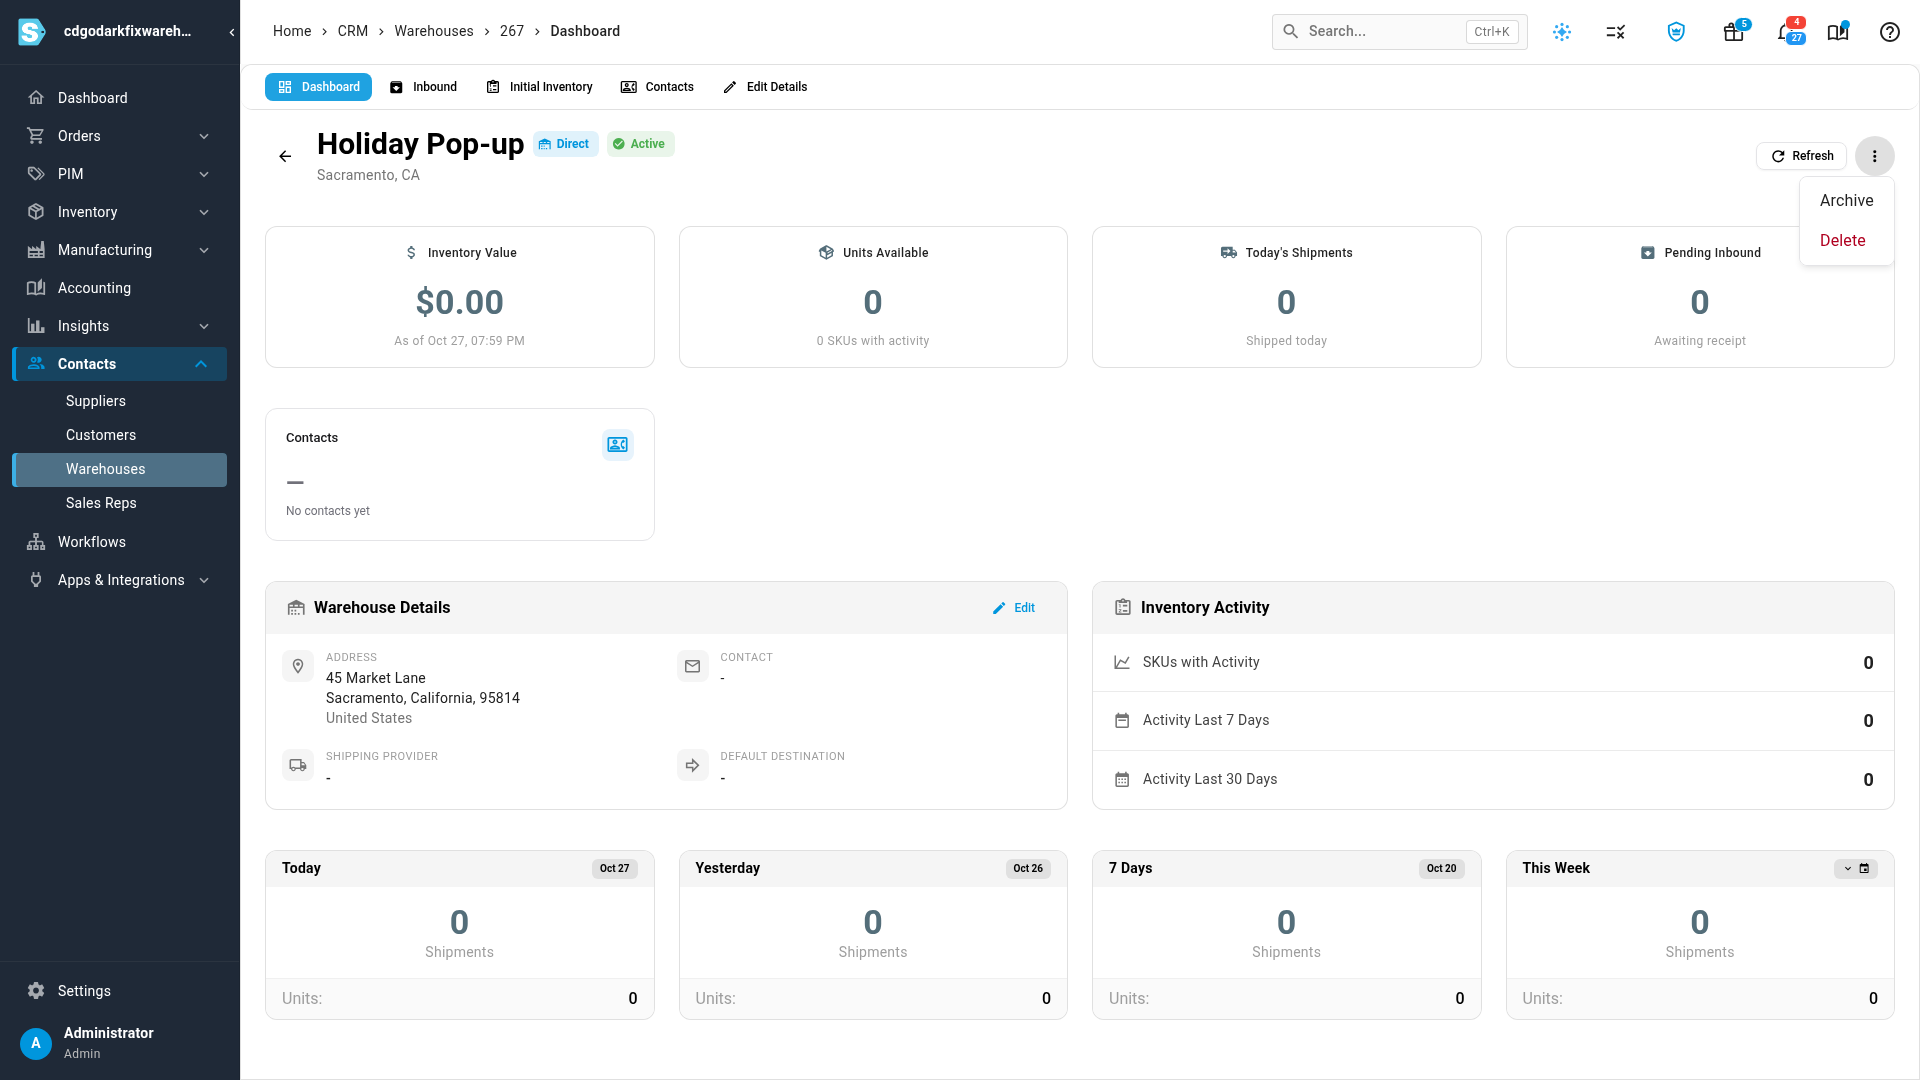Click the help question mark icon

pos(1889,32)
